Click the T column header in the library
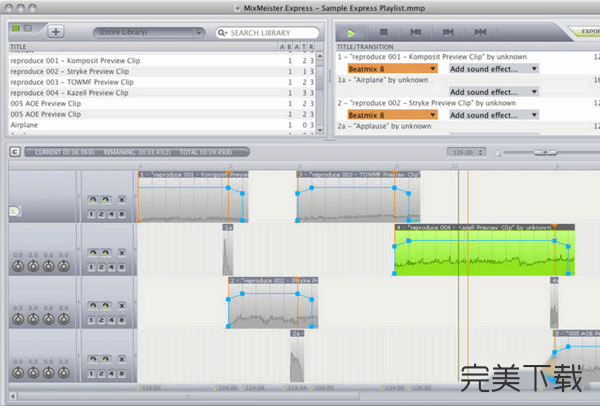The height and width of the screenshot is (406, 600). point(304,47)
